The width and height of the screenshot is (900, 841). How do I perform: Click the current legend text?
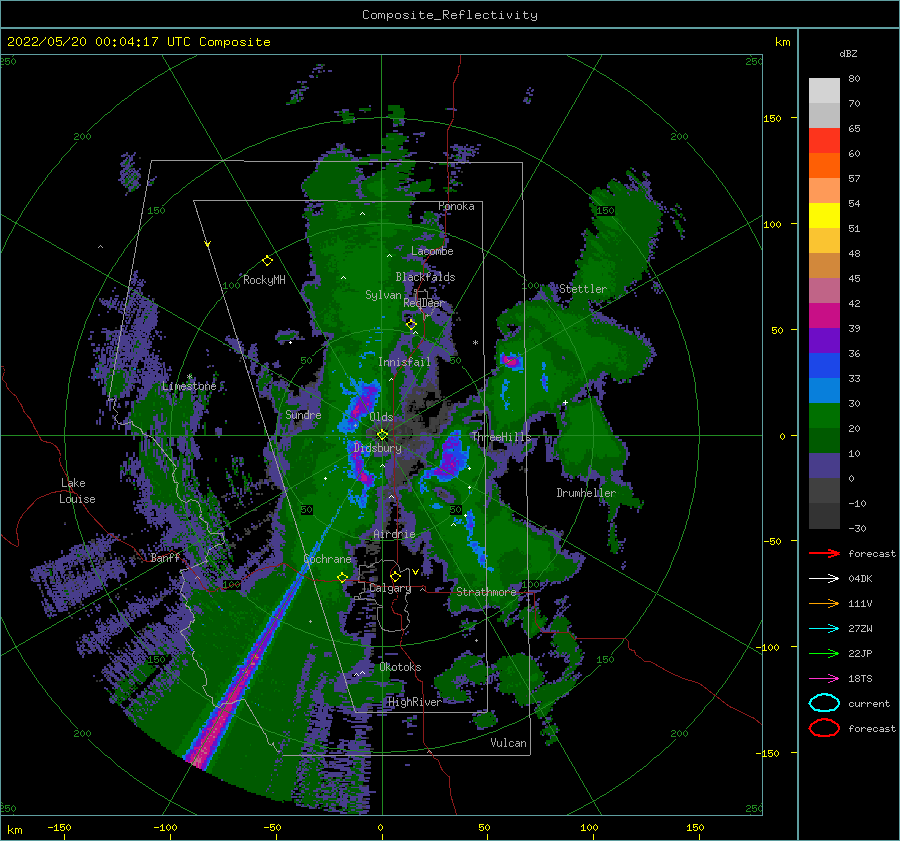click(x=869, y=703)
